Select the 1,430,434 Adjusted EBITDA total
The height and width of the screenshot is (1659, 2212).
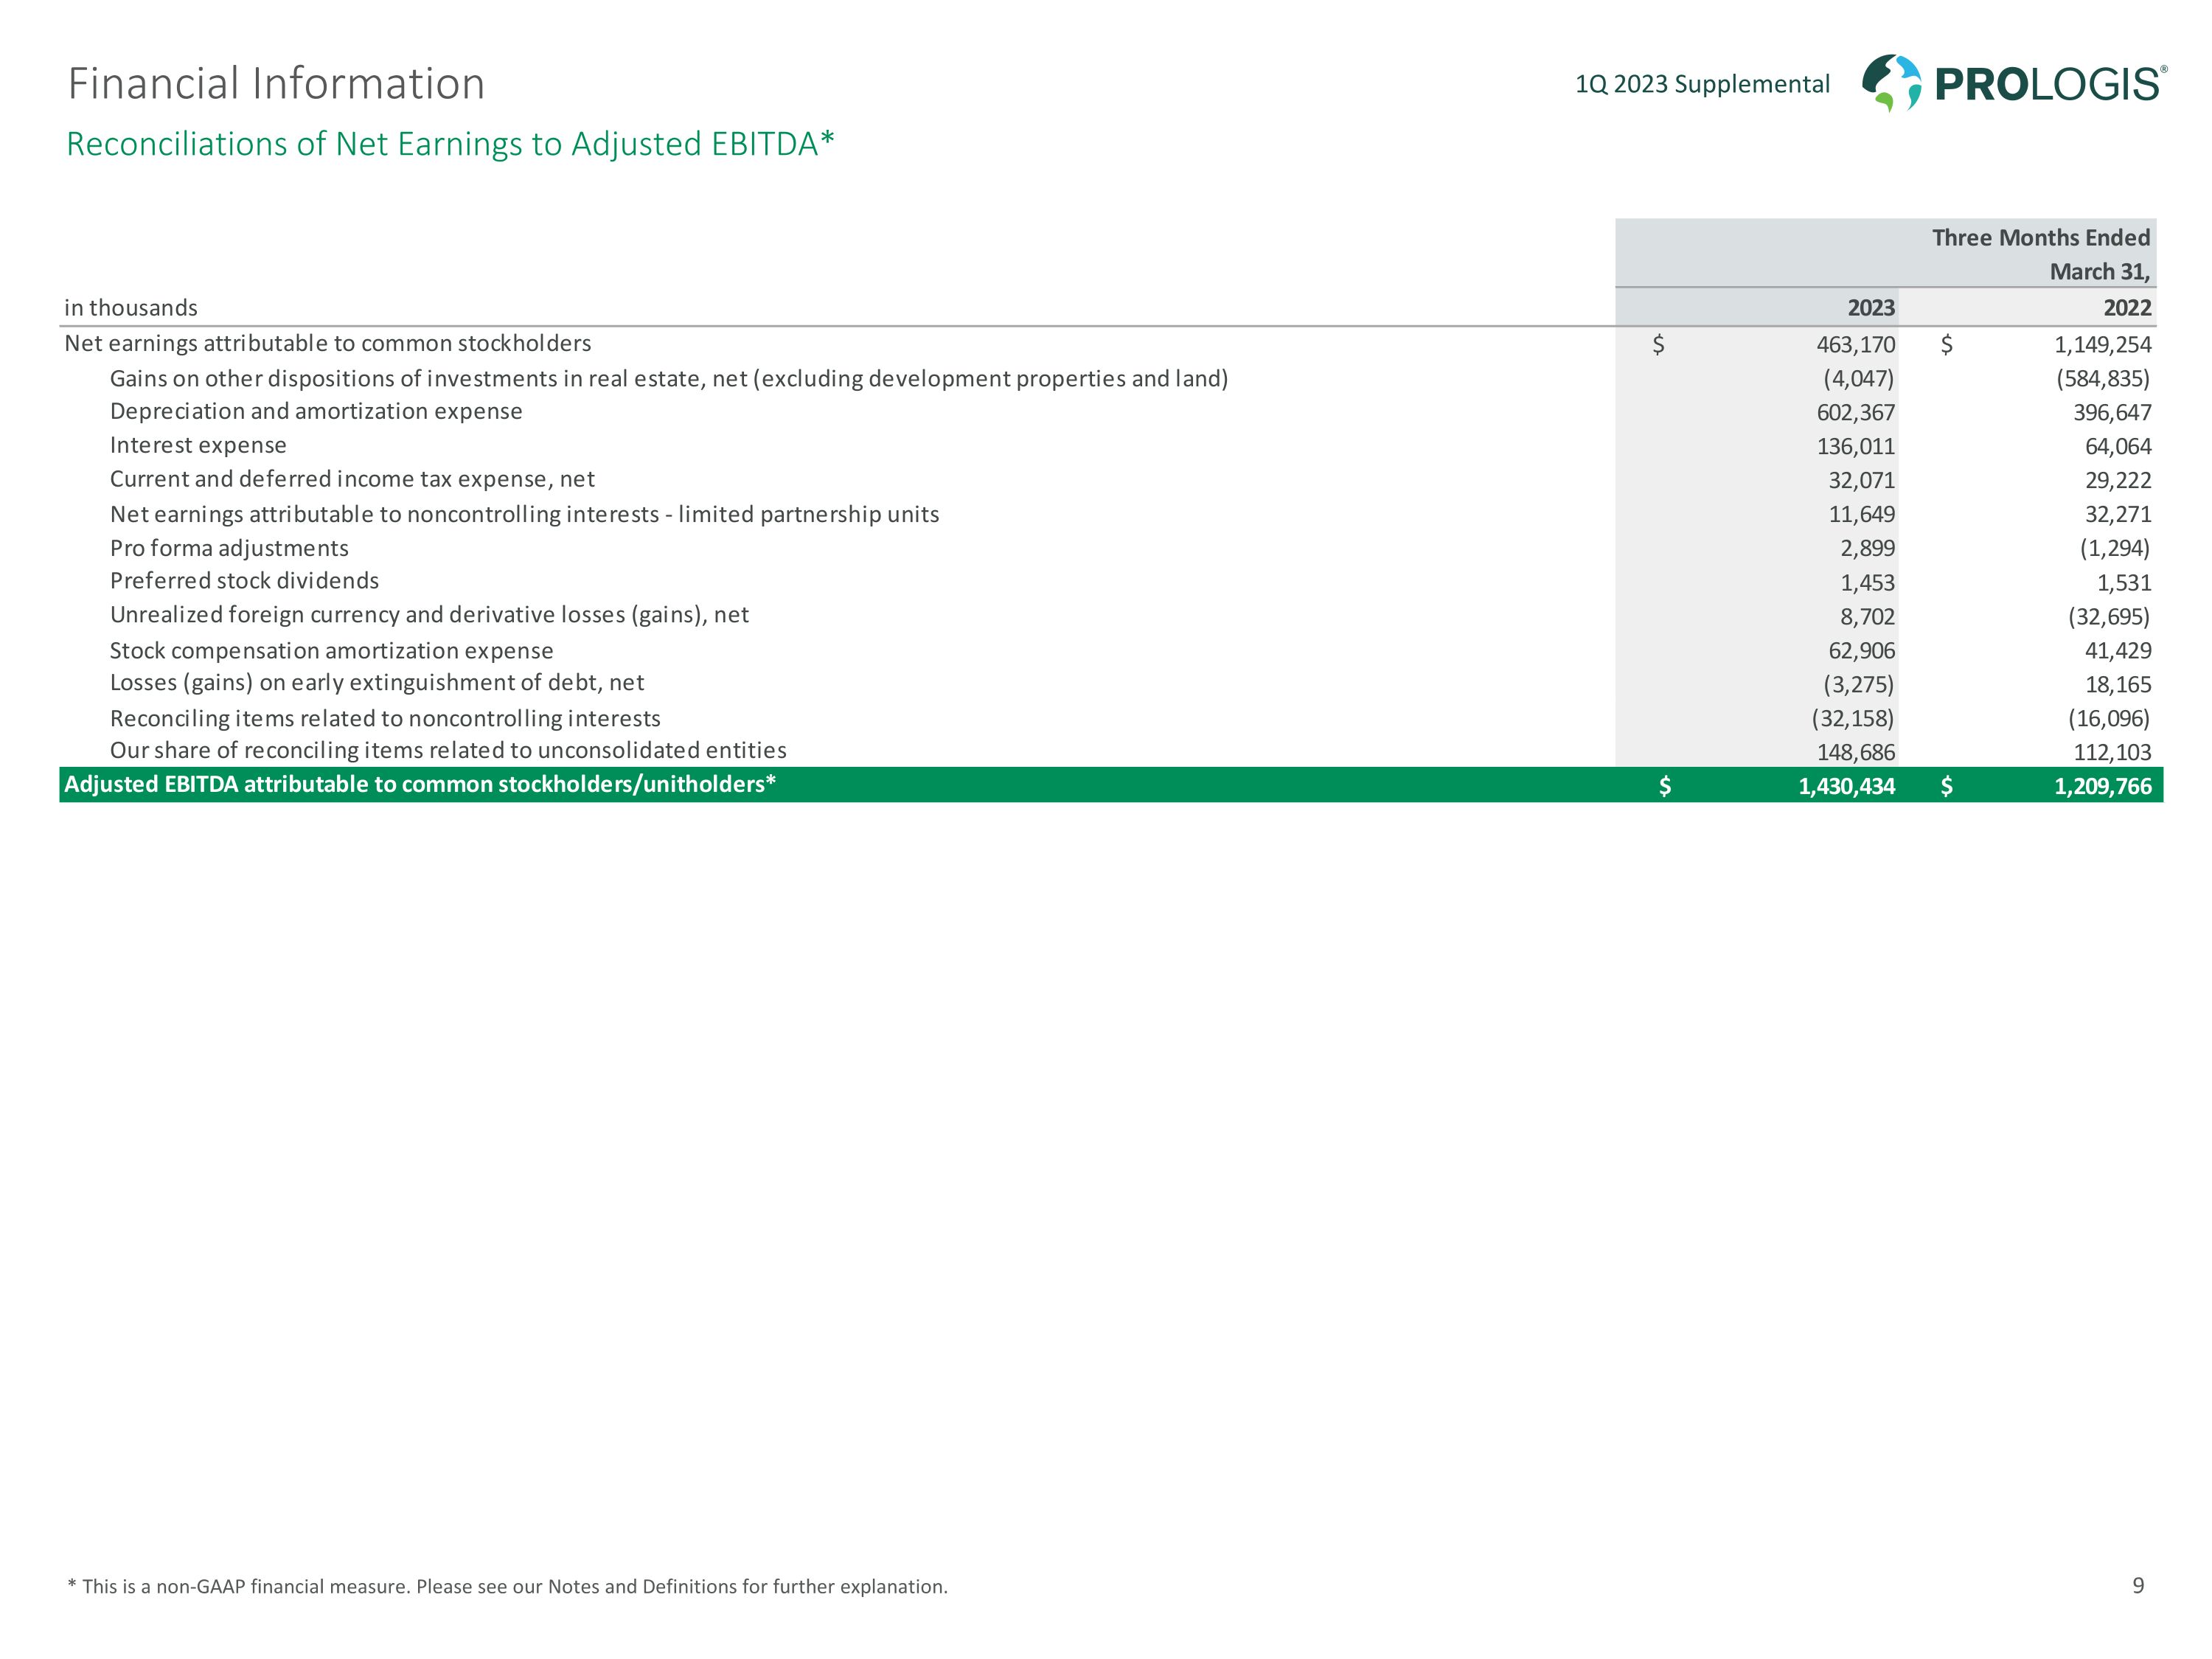[1846, 786]
